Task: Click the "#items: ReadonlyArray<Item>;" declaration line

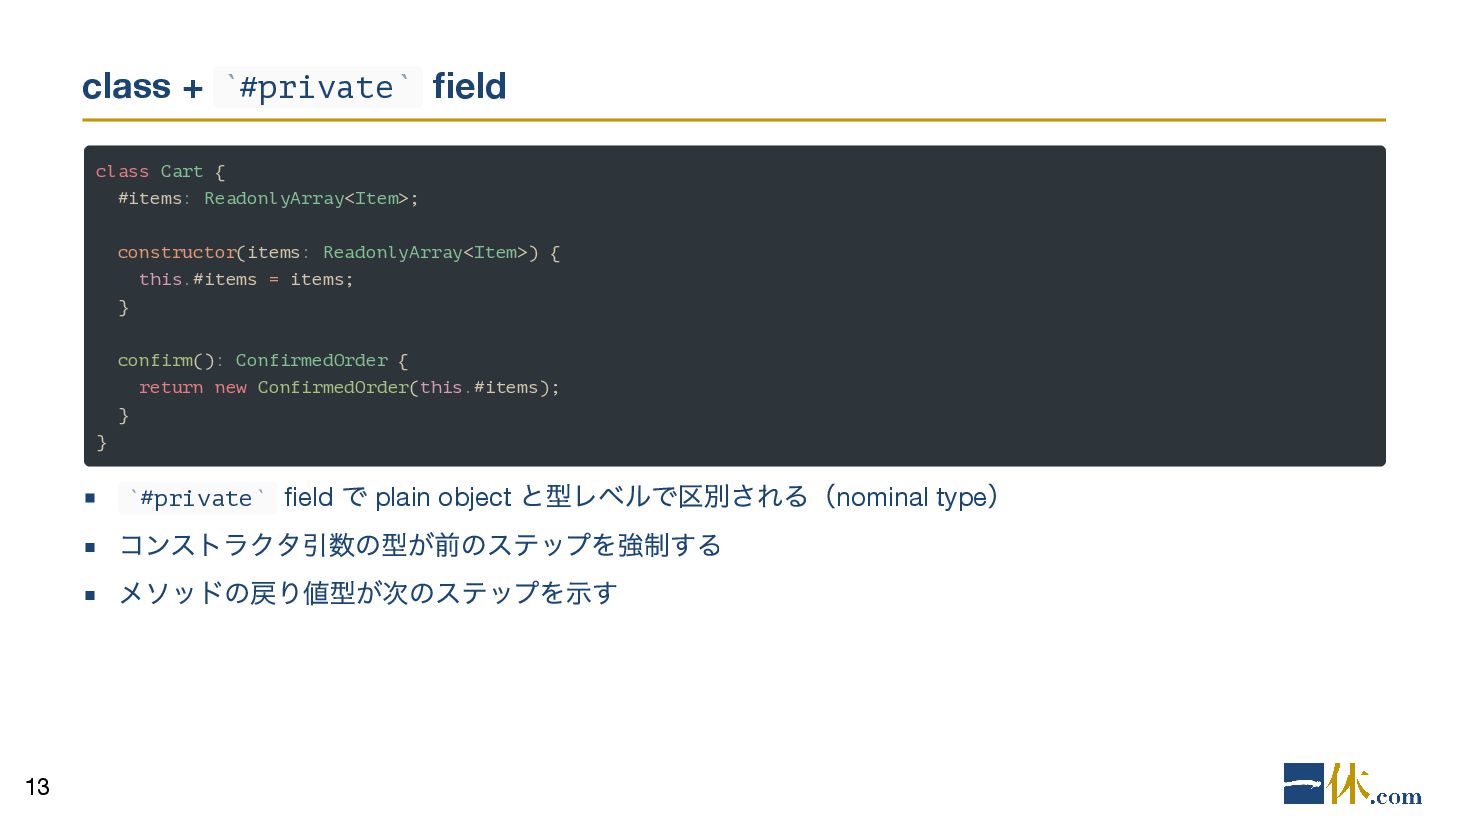Action: (x=268, y=199)
